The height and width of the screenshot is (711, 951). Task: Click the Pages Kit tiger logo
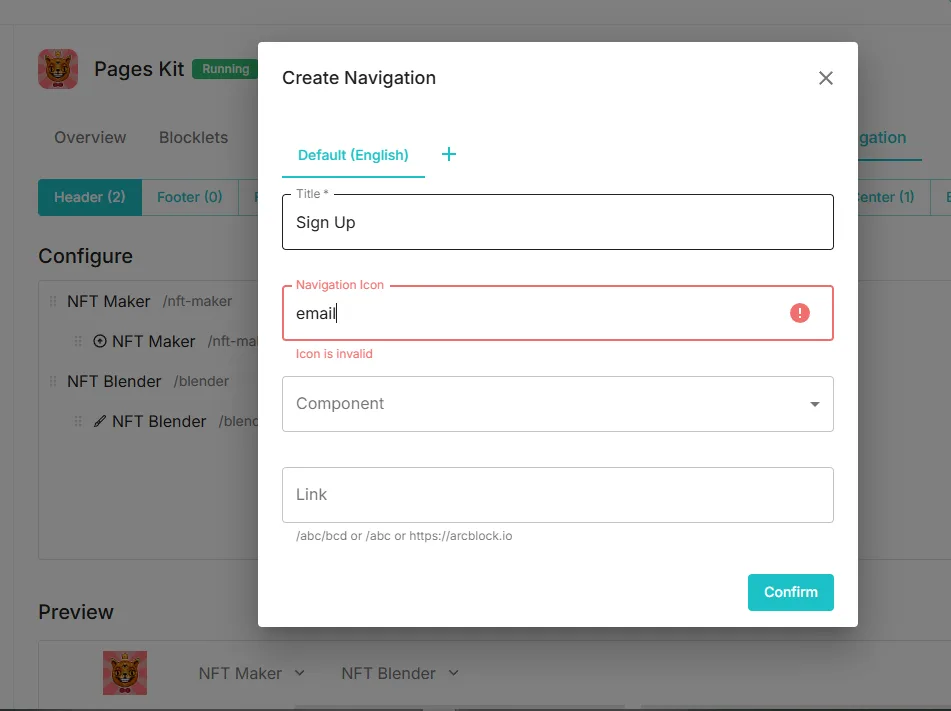coord(58,69)
